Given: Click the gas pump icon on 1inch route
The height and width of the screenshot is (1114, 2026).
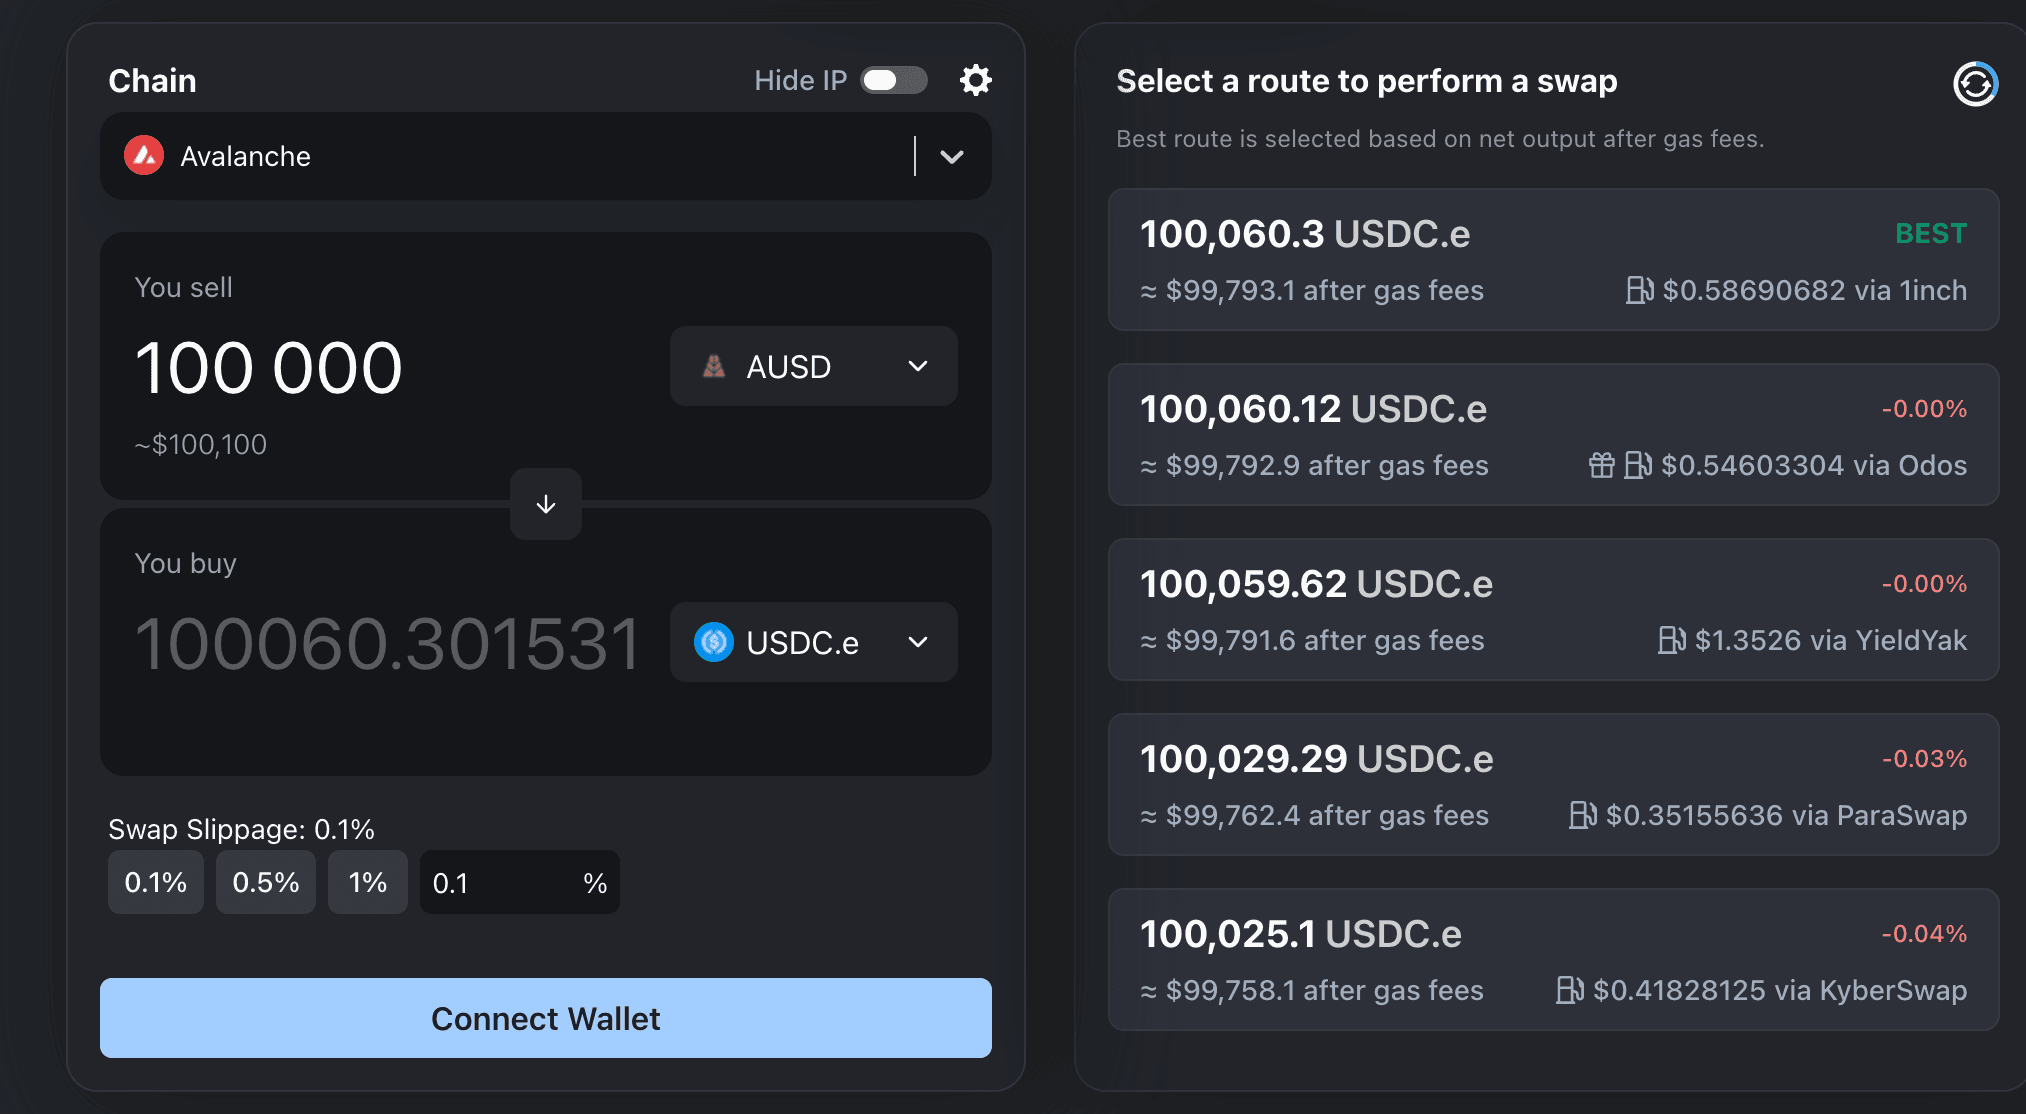Looking at the screenshot, I should point(1639,290).
